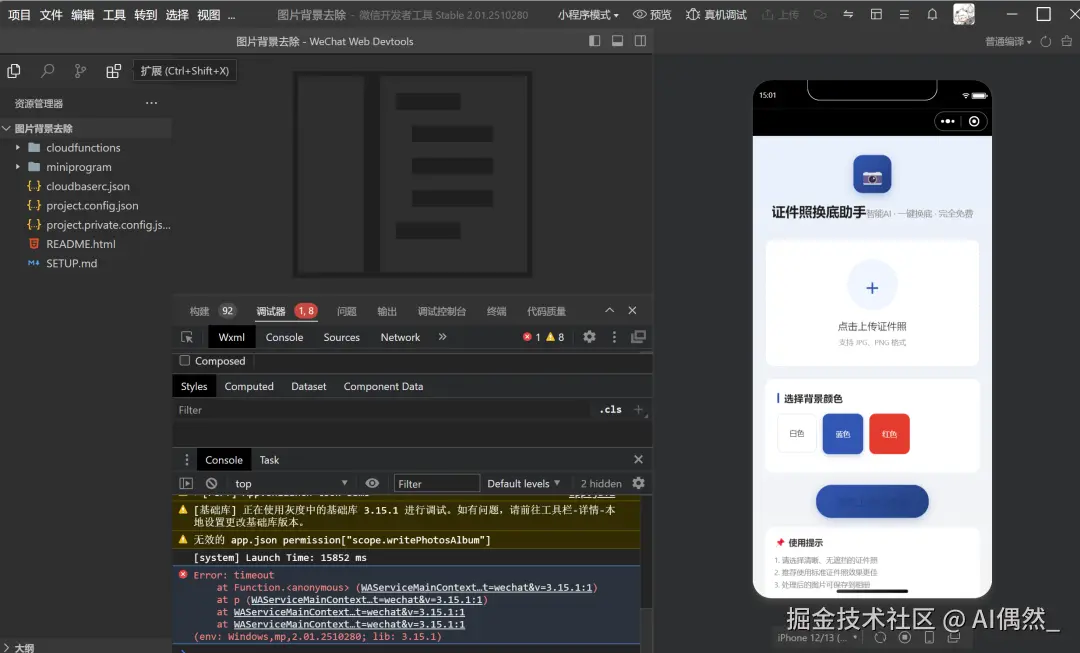Toggle the .cls element classes button
Screen dimensions: 1080x653
click(610, 409)
